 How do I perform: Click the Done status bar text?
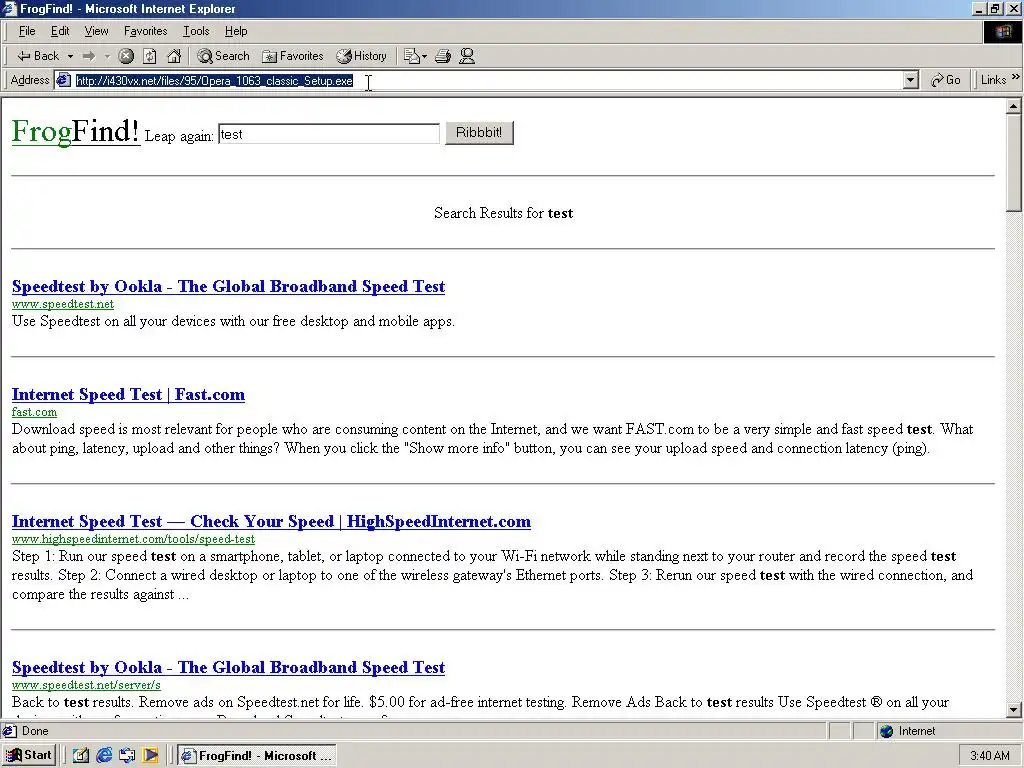click(x=35, y=731)
